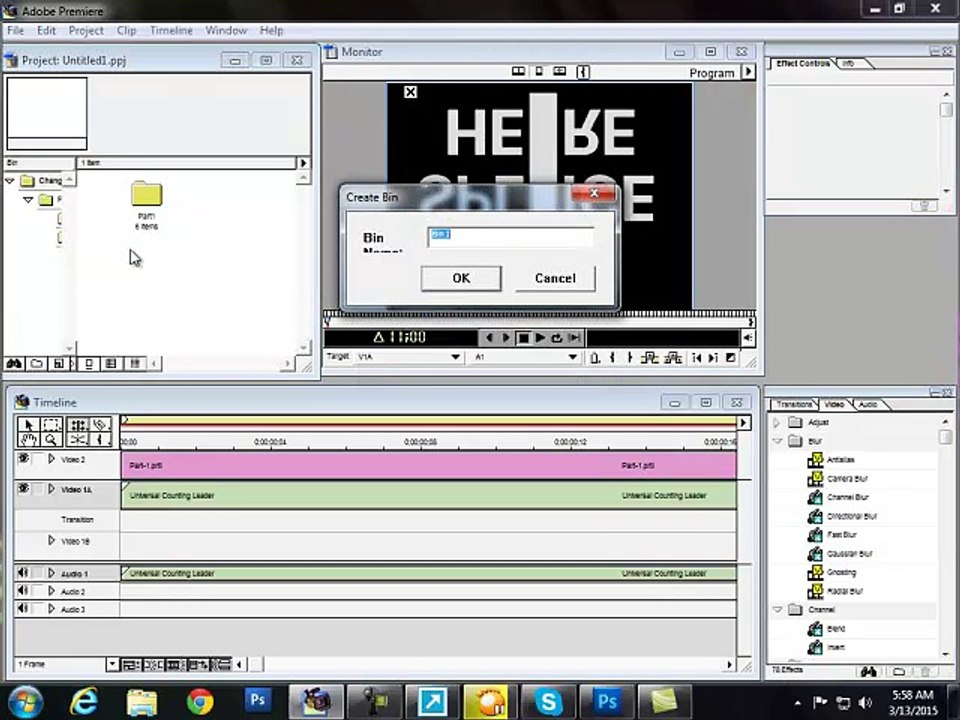Open the audio target A1 dropdown
Image resolution: width=960 pixels, height=720 pixels.
[573, 357]
